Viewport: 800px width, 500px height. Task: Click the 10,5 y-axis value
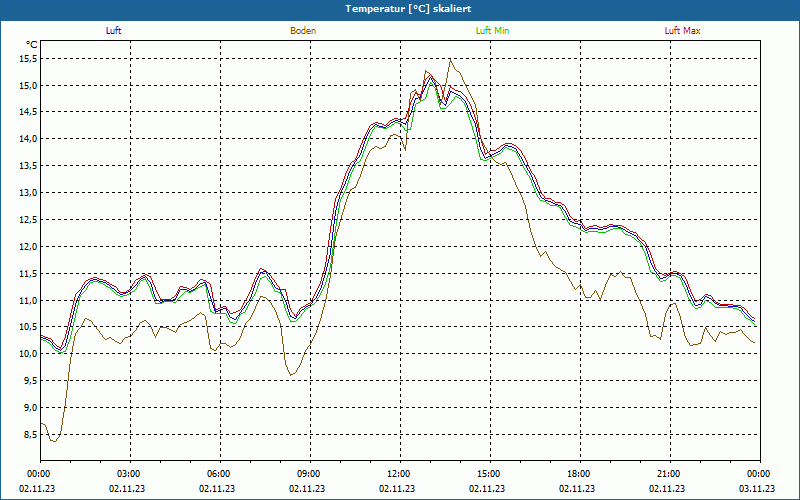point(29,327)
